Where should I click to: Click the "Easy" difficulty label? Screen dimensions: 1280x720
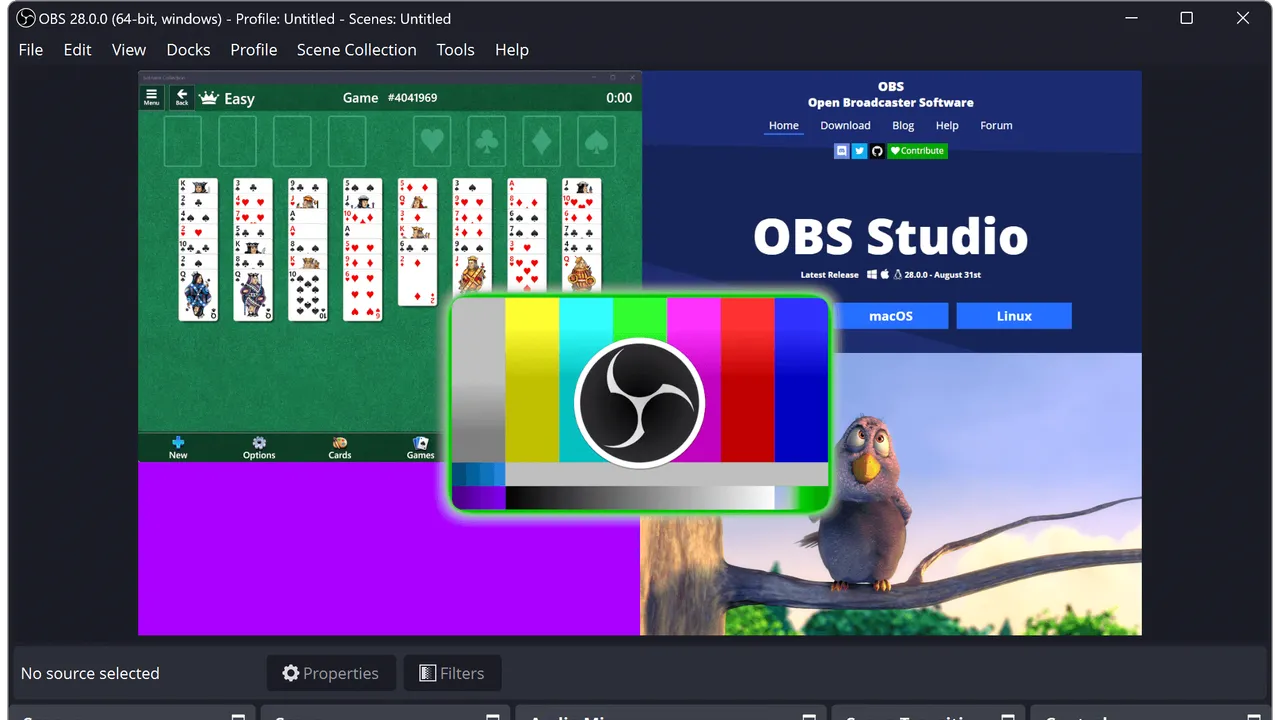click(x=239, y=98)
